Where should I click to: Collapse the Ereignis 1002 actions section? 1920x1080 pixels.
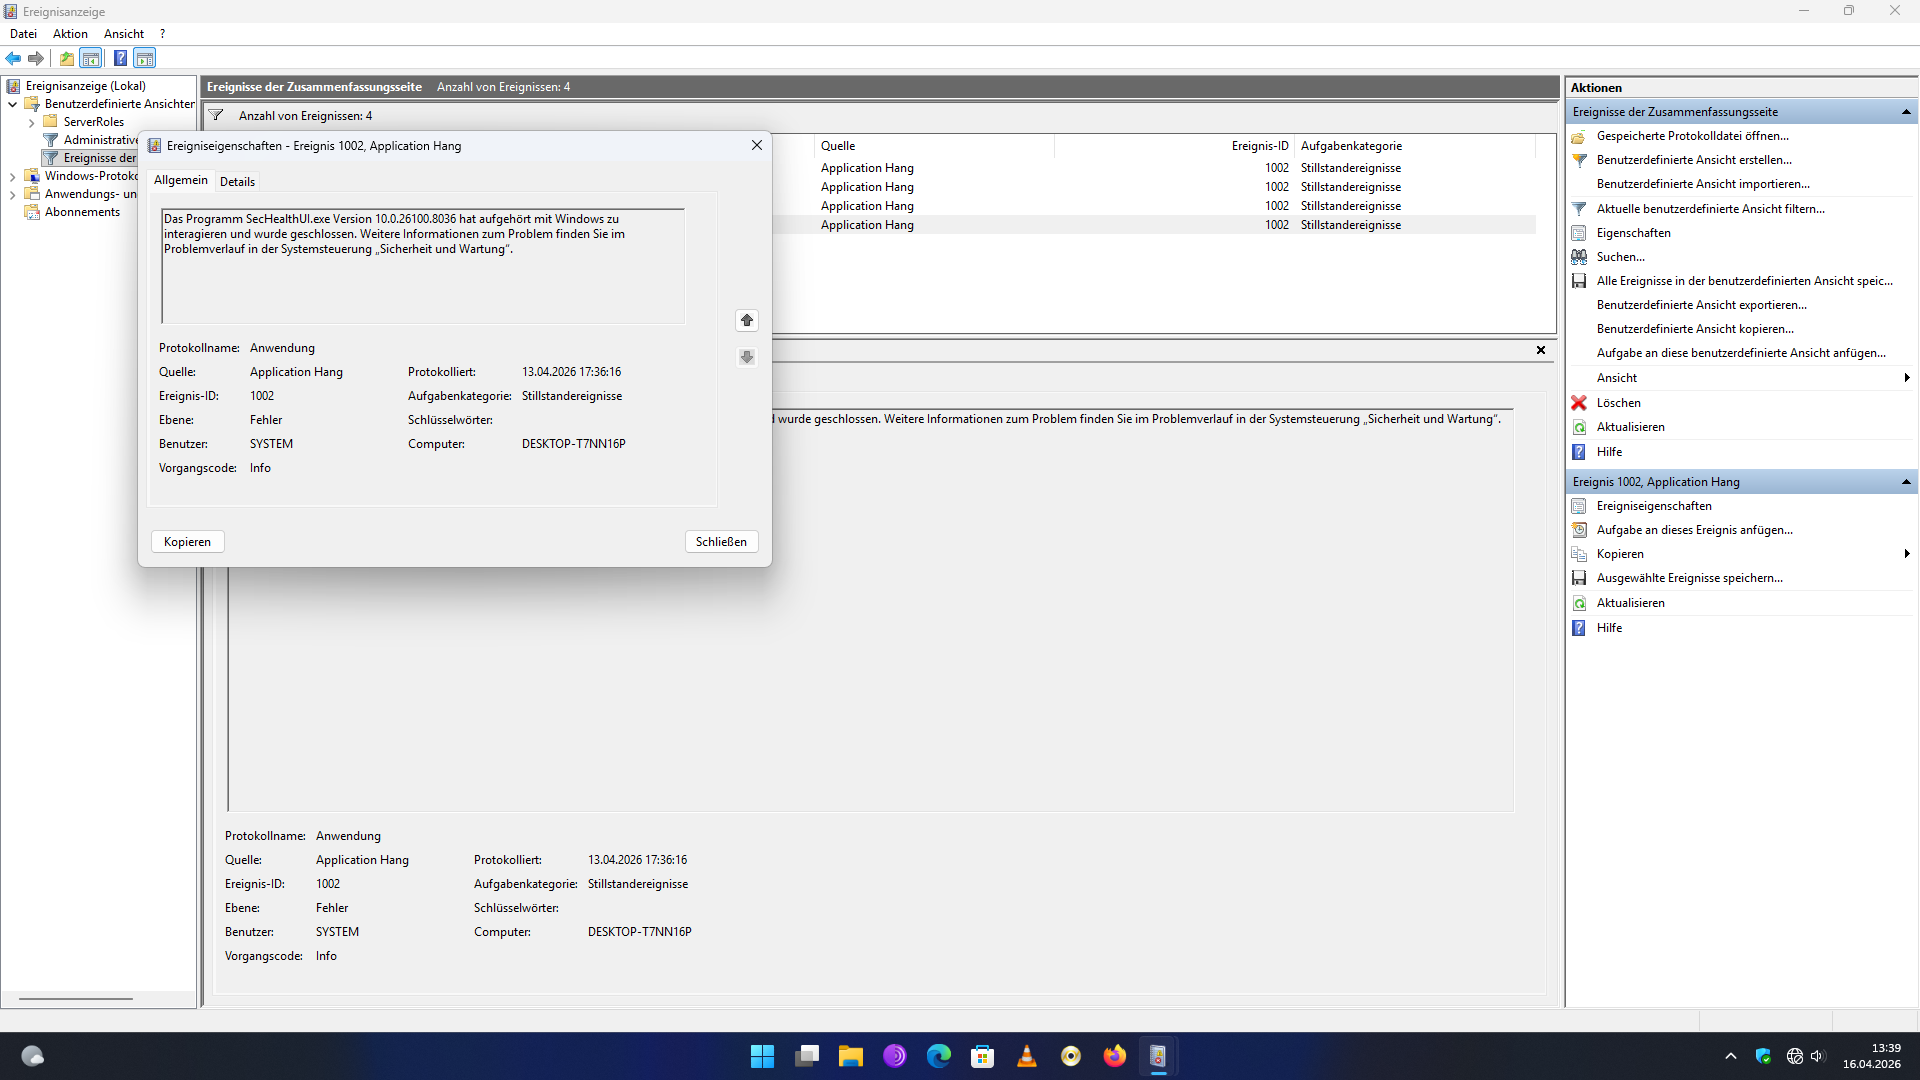click(x=1906, y=482)
